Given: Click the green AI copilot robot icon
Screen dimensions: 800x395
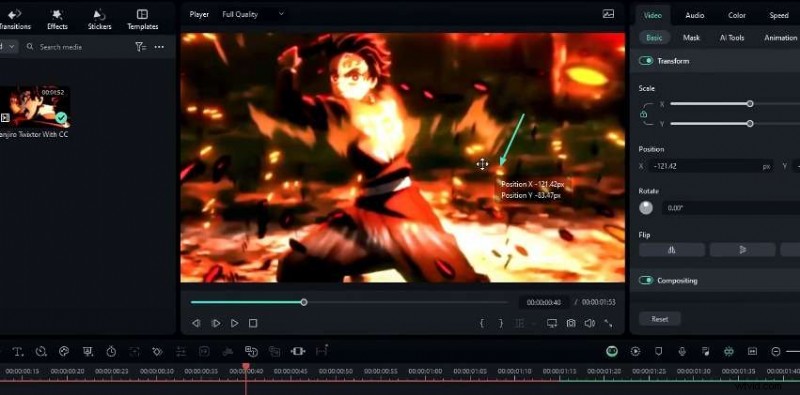Looking at the screenshot, I should 612,351.
